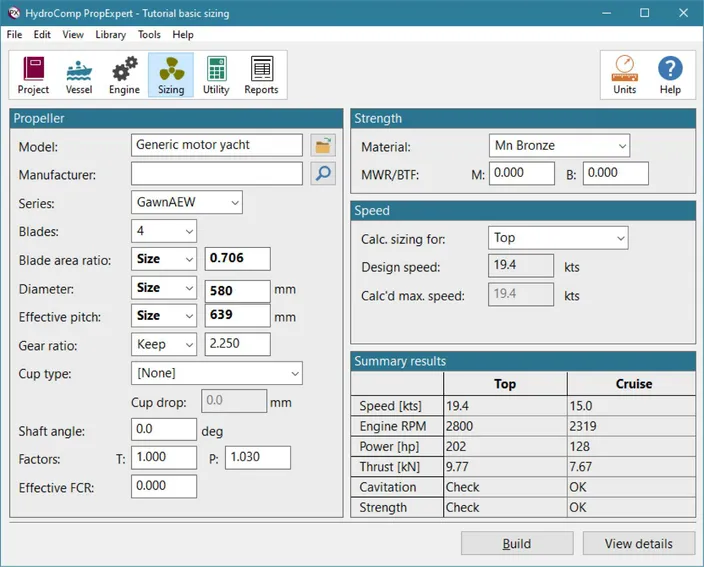Click the thrust factor T field
Screen dimensions: 704x567
164,457
